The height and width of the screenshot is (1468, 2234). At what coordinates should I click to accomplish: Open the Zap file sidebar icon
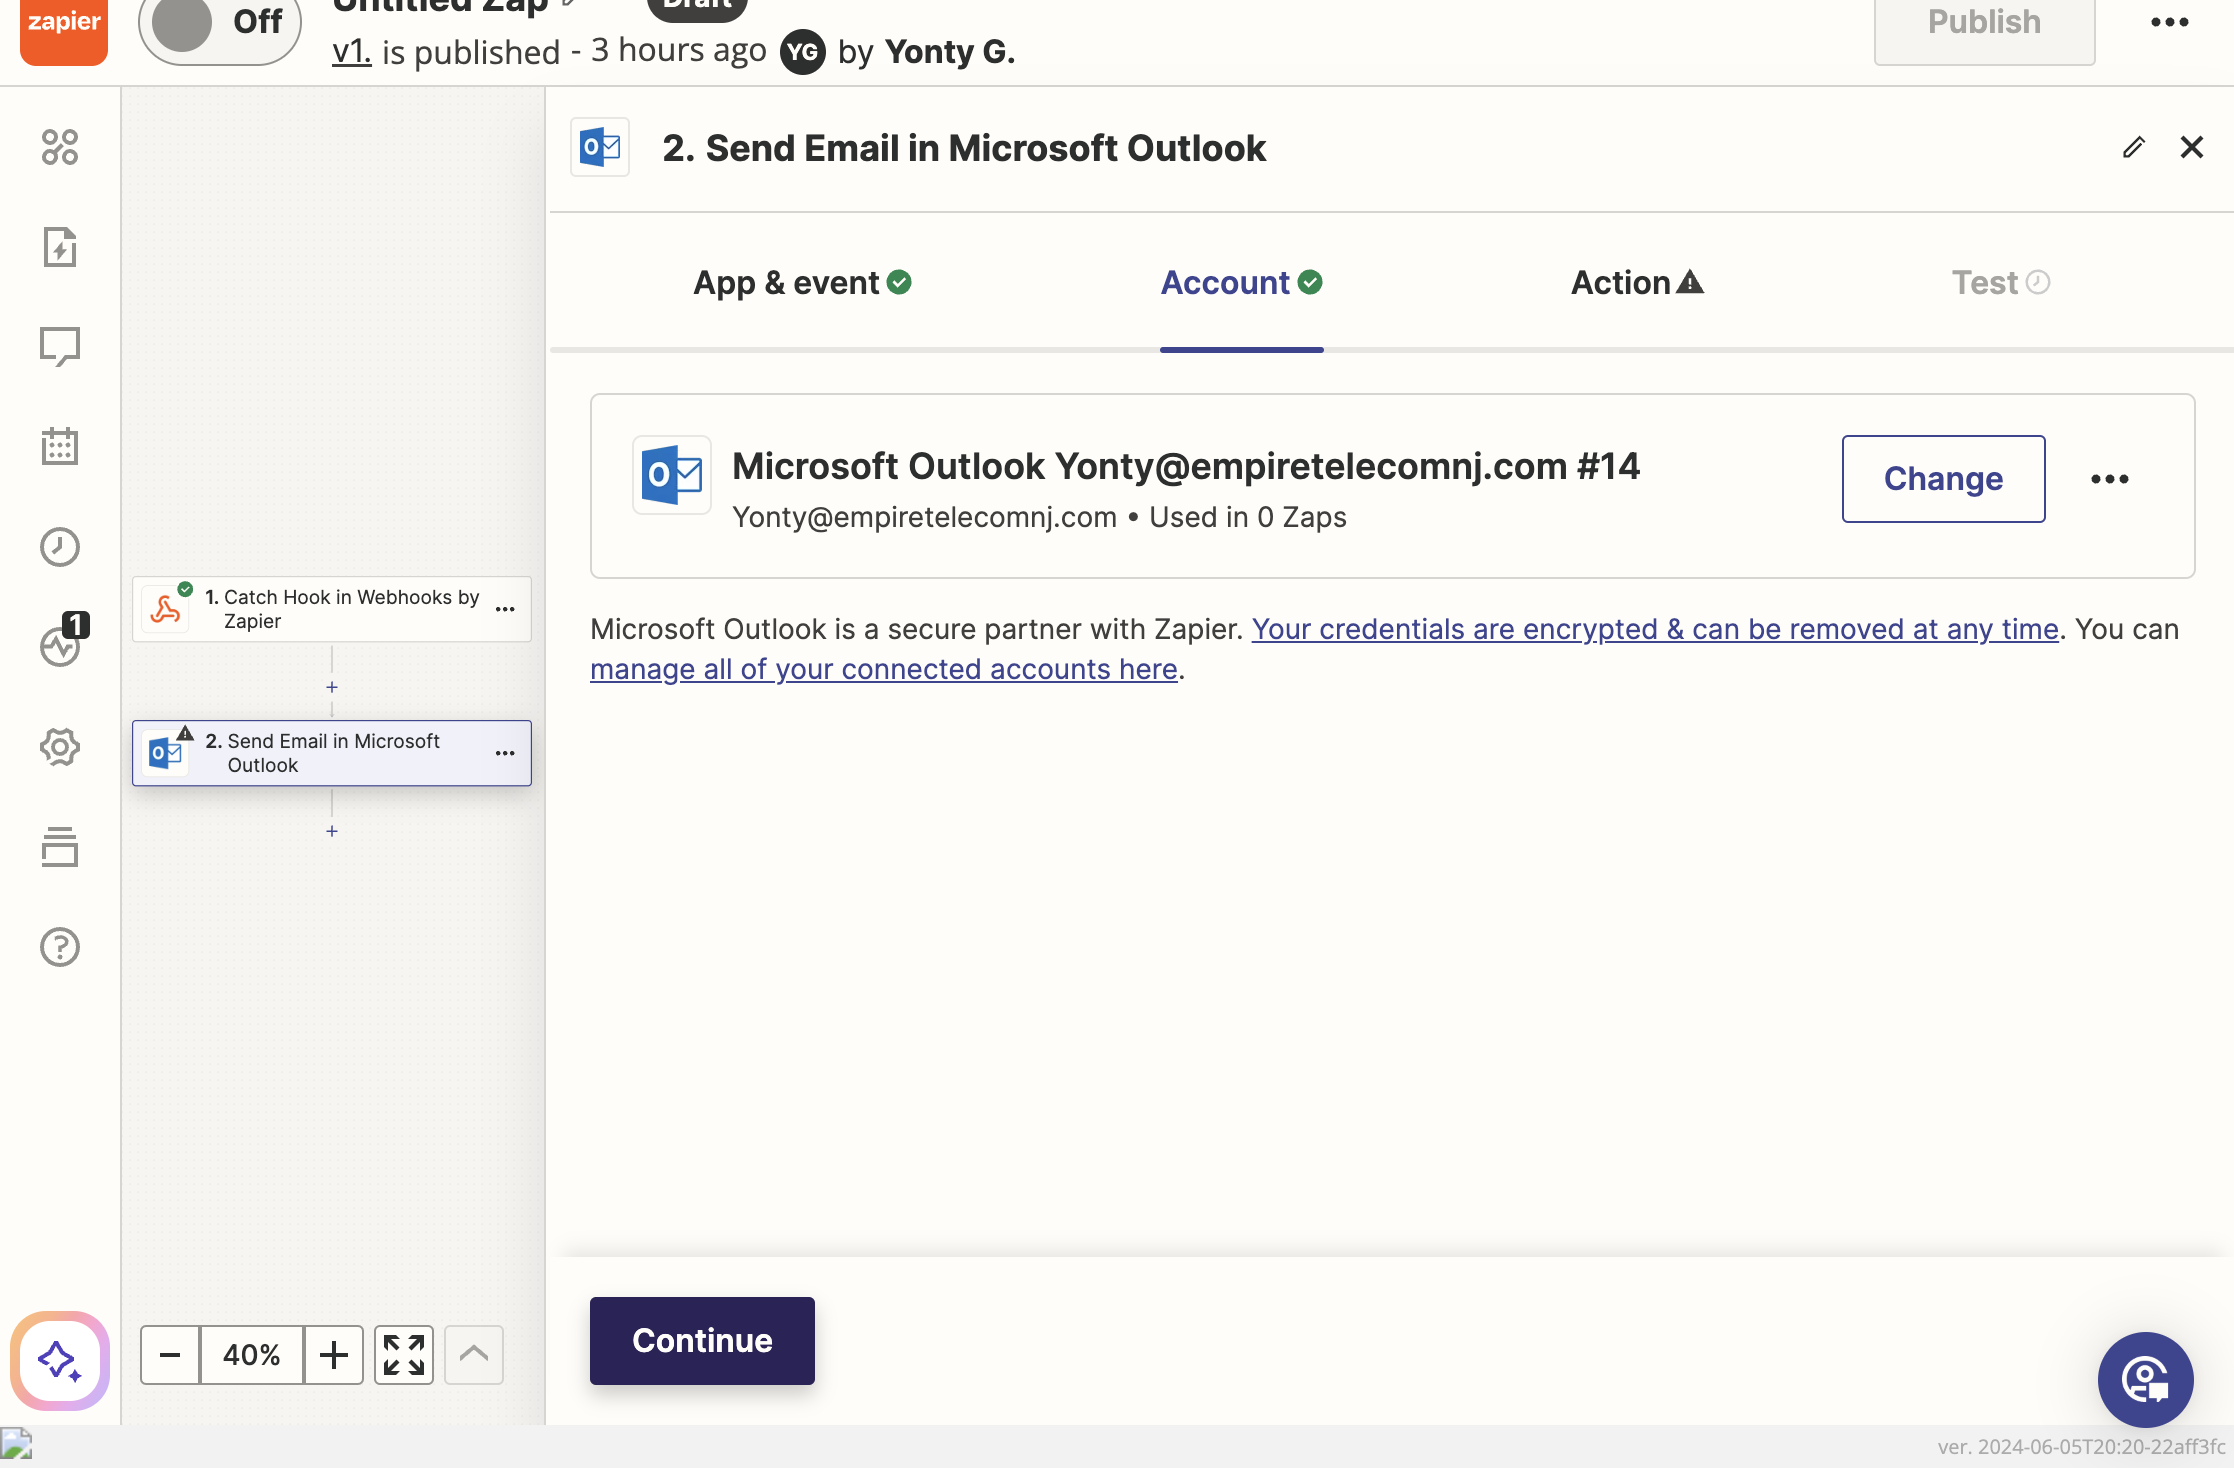click(60, 247)
